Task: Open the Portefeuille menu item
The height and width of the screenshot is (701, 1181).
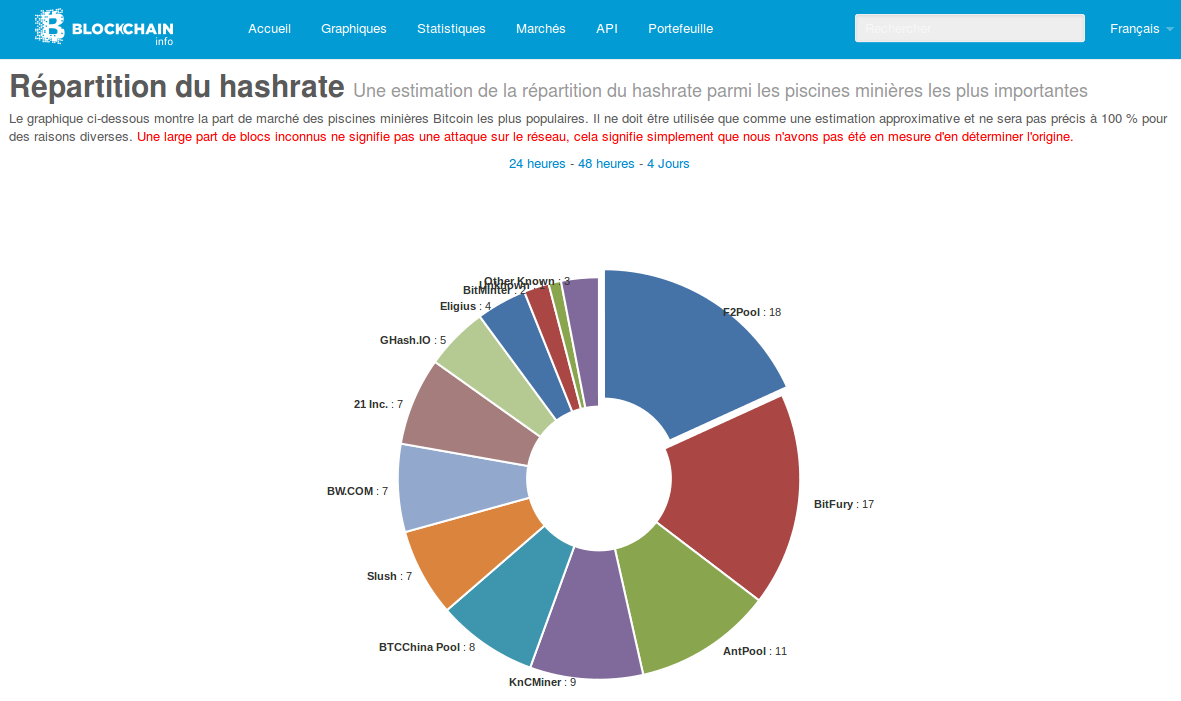Action: (680, 29)
